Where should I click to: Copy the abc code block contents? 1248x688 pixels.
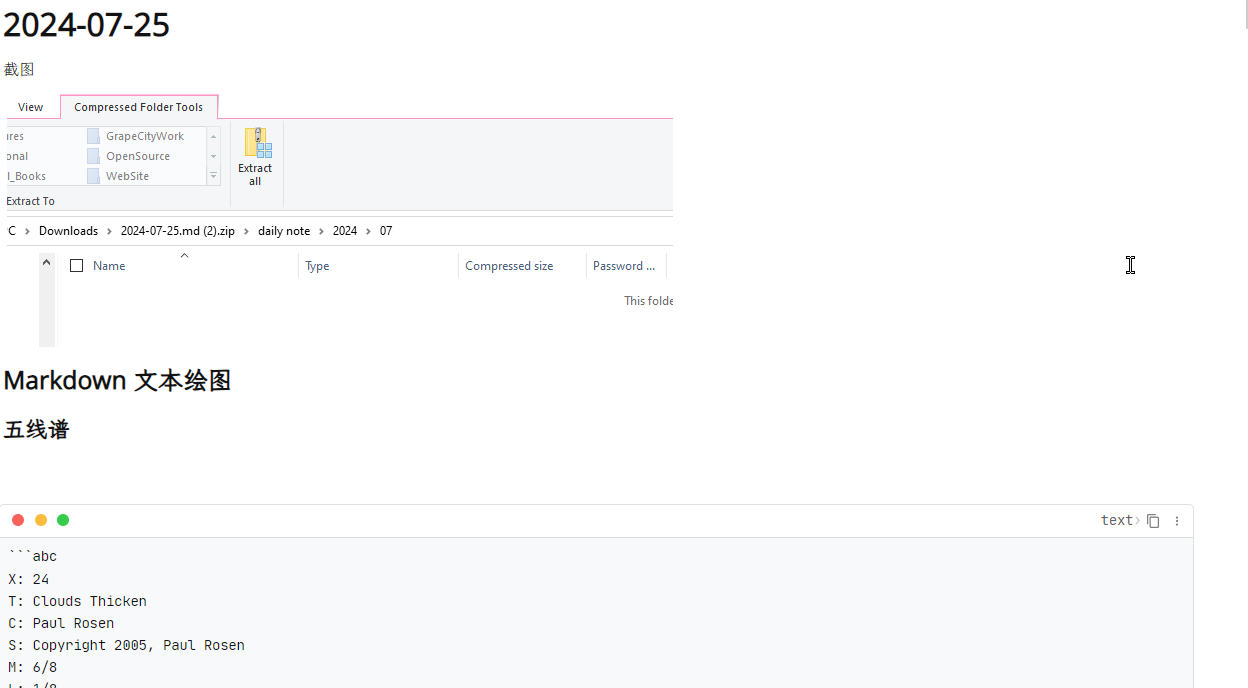click(x=1153, y=521)
